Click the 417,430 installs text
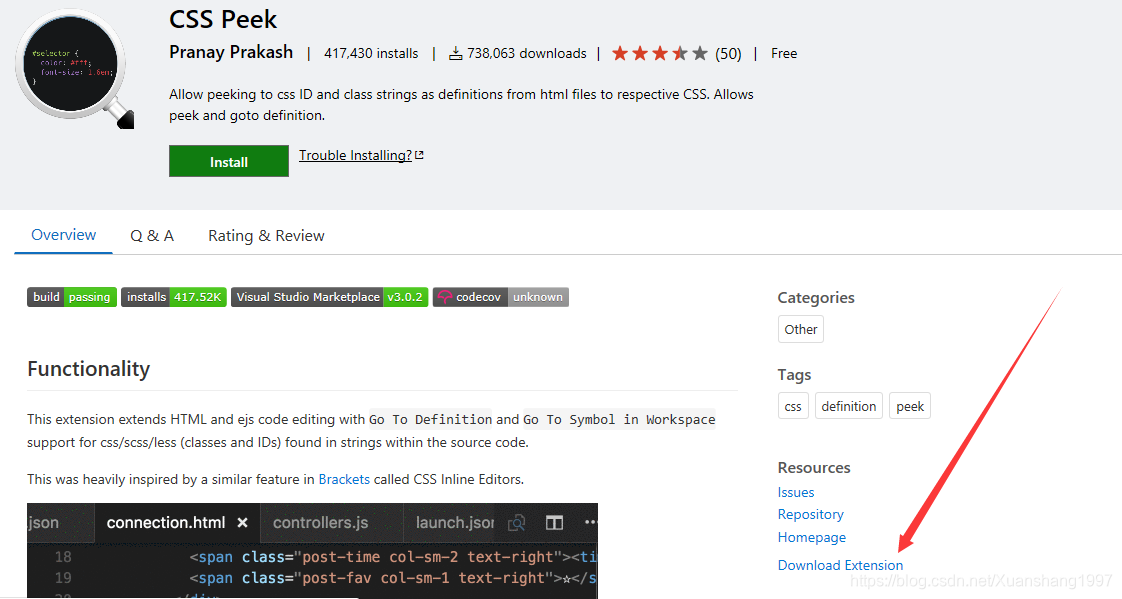 click(371, 54)
